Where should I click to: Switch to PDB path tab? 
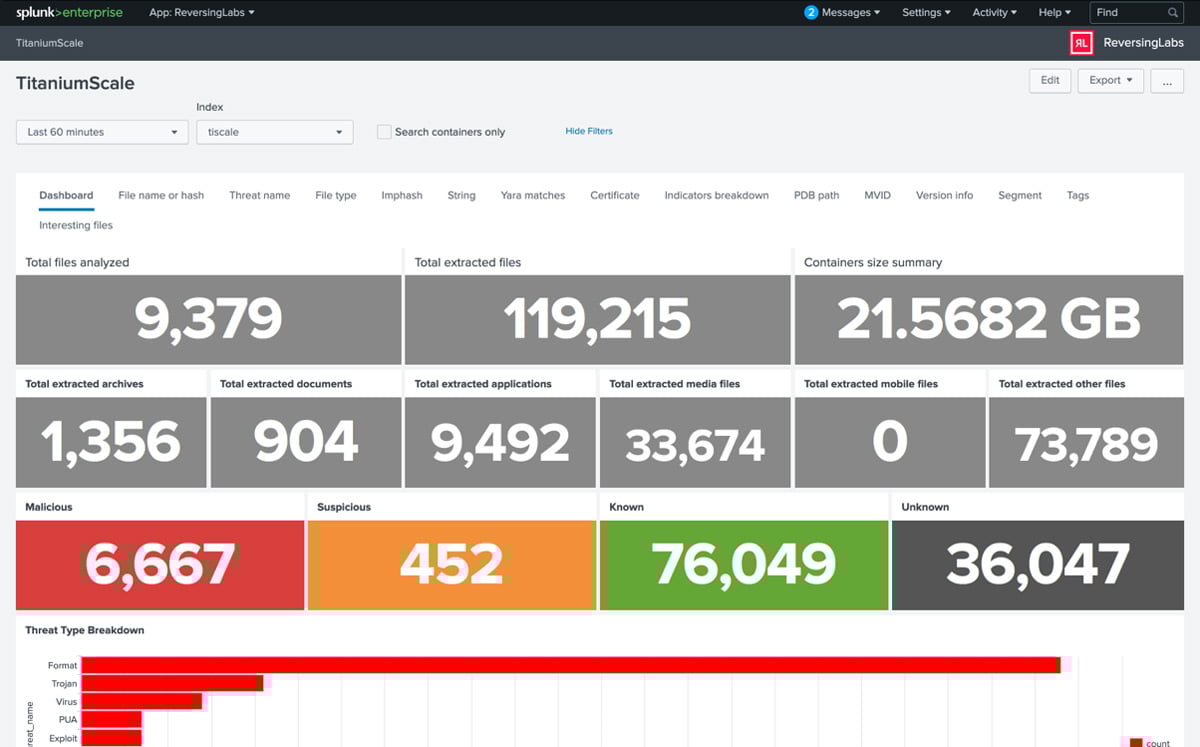(x=817, y=195)
